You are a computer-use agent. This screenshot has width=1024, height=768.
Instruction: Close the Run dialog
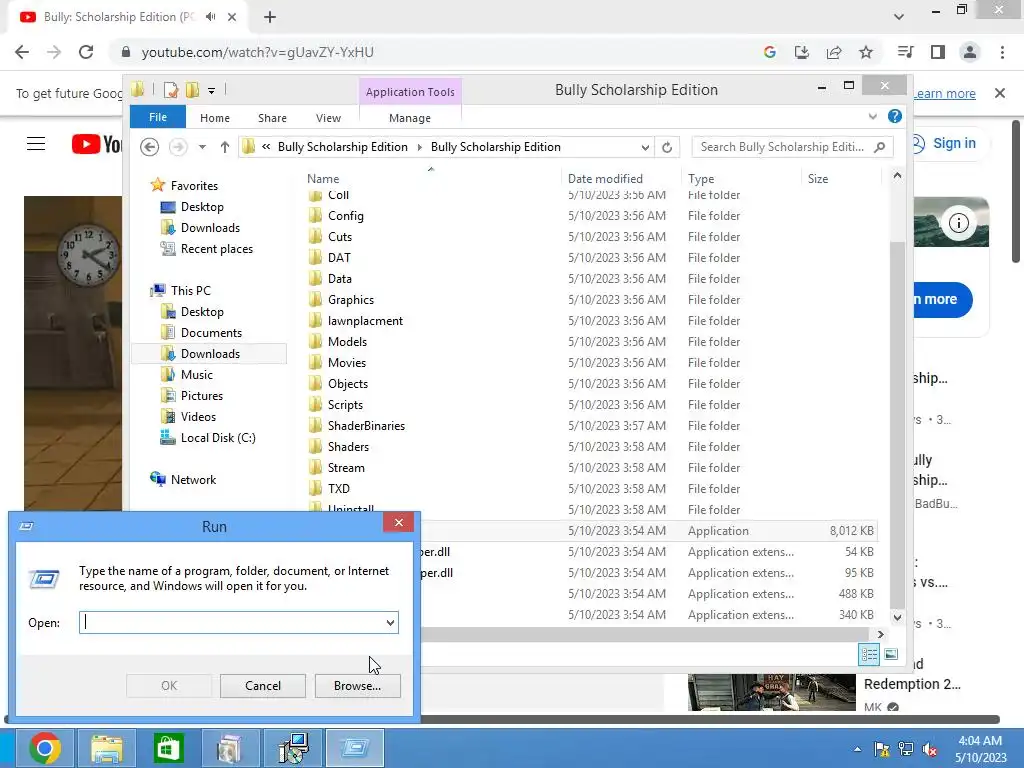click(x=398, y=522)
